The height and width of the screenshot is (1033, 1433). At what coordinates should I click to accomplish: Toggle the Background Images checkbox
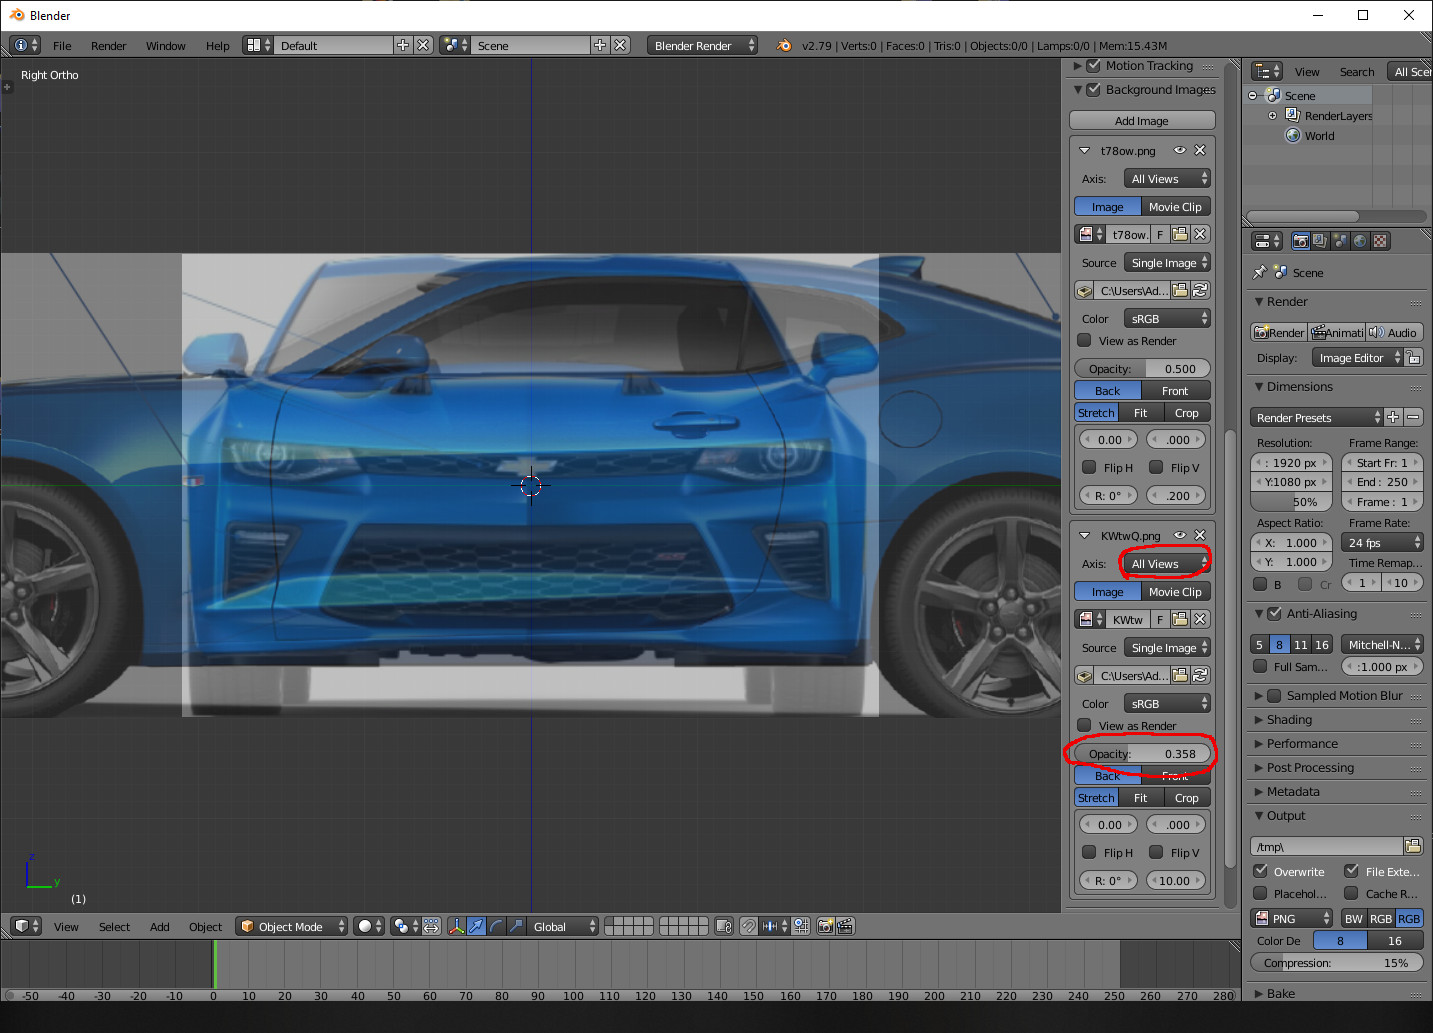pos(1093,89)
